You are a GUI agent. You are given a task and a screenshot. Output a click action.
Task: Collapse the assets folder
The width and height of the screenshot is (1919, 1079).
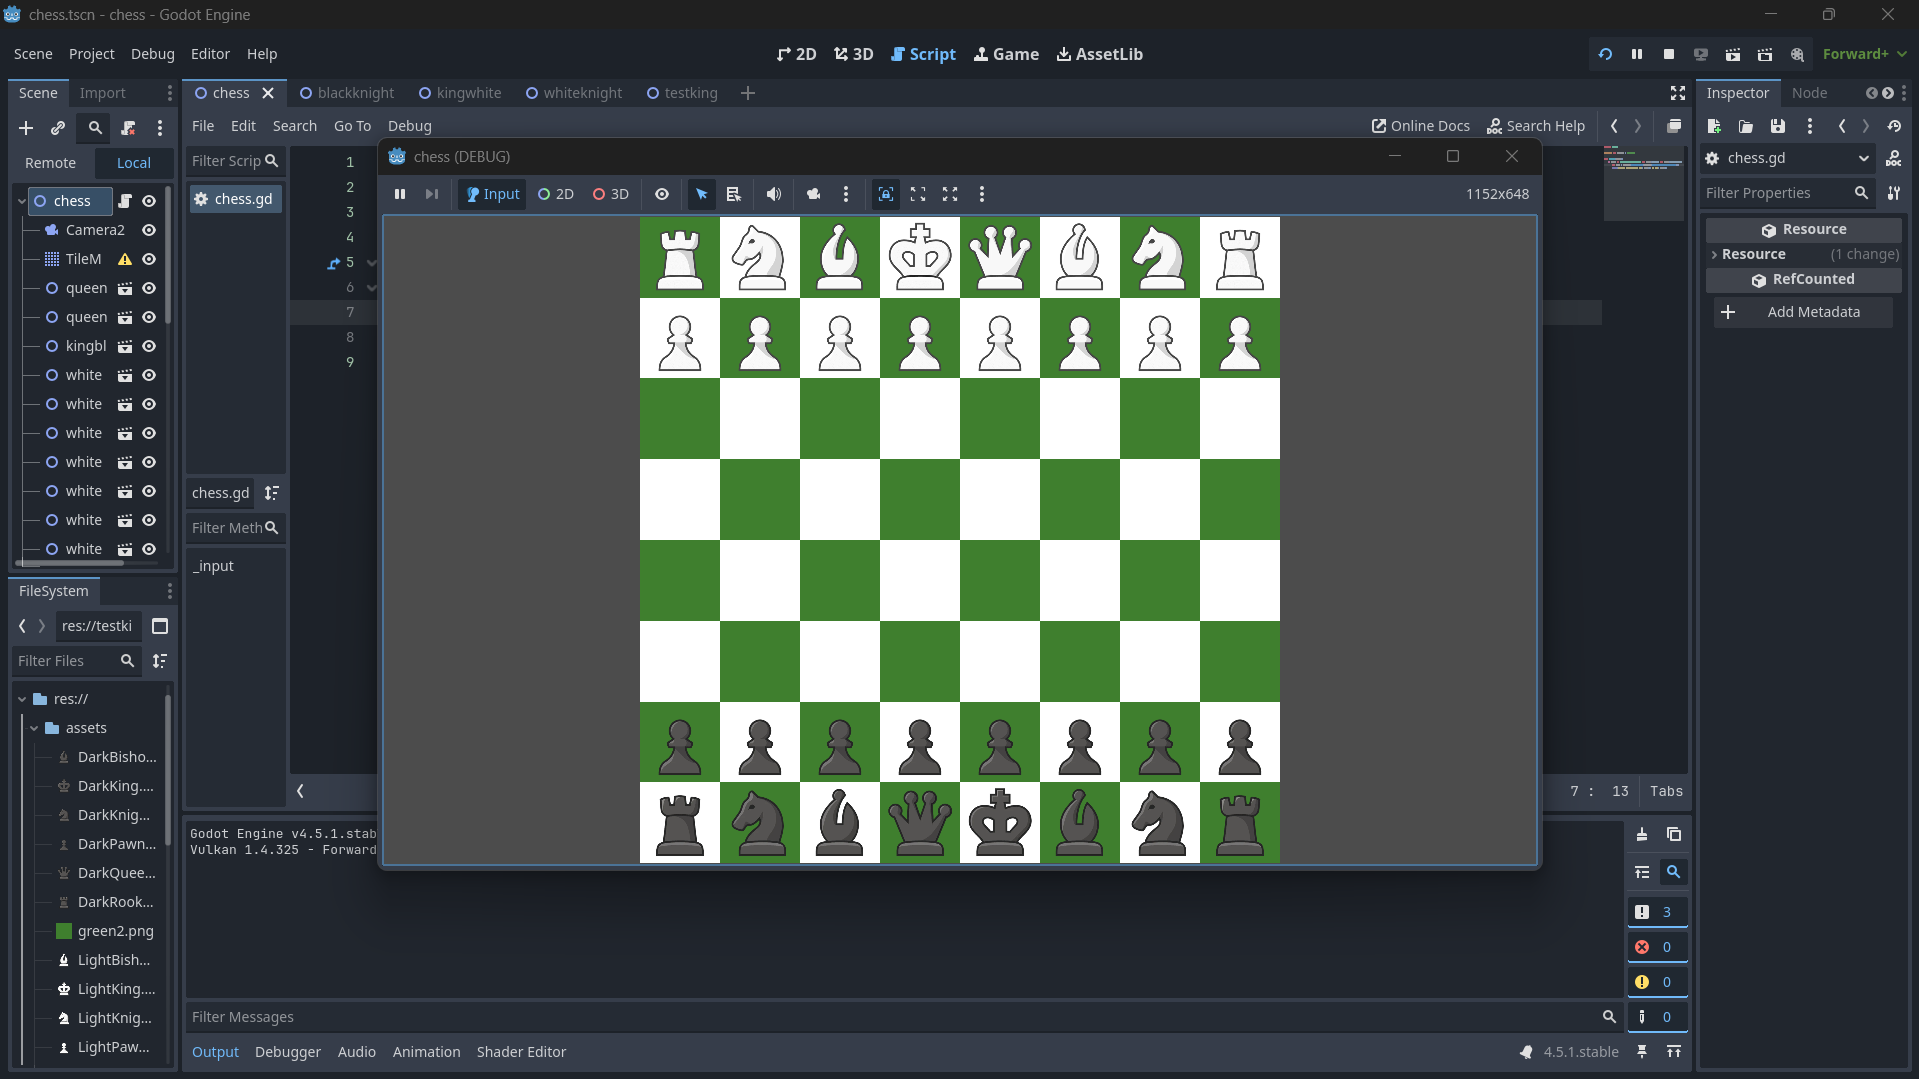pos(34,728)
